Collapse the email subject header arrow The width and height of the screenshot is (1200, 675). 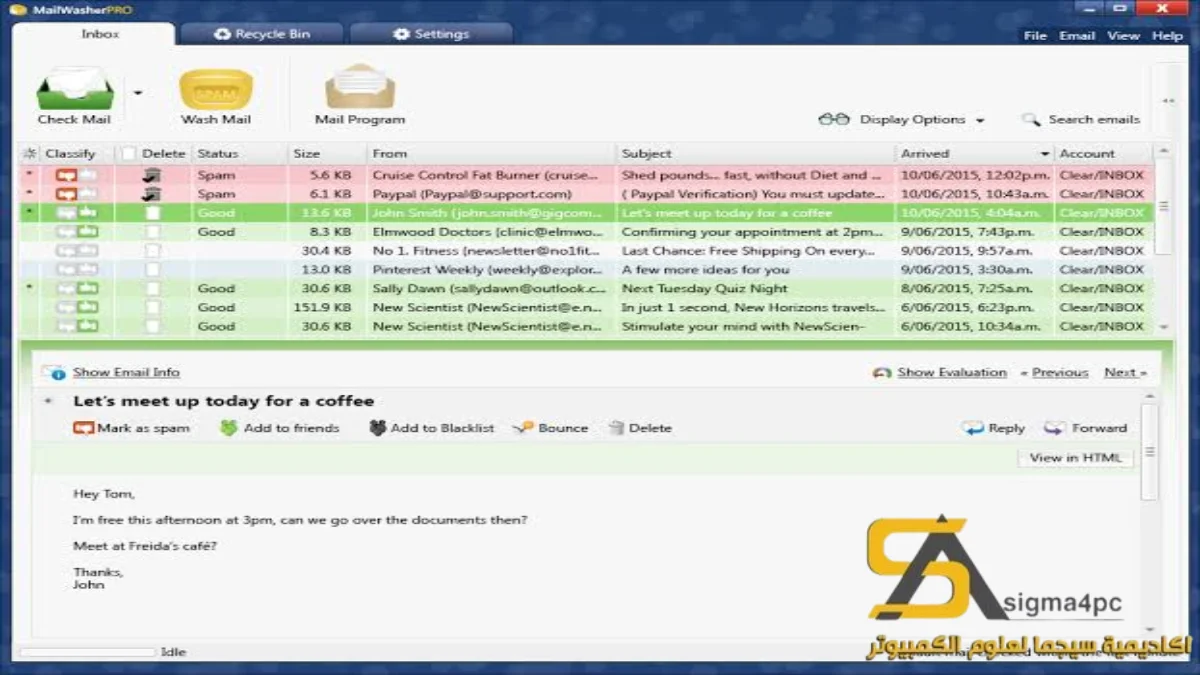tap(47, 401)
